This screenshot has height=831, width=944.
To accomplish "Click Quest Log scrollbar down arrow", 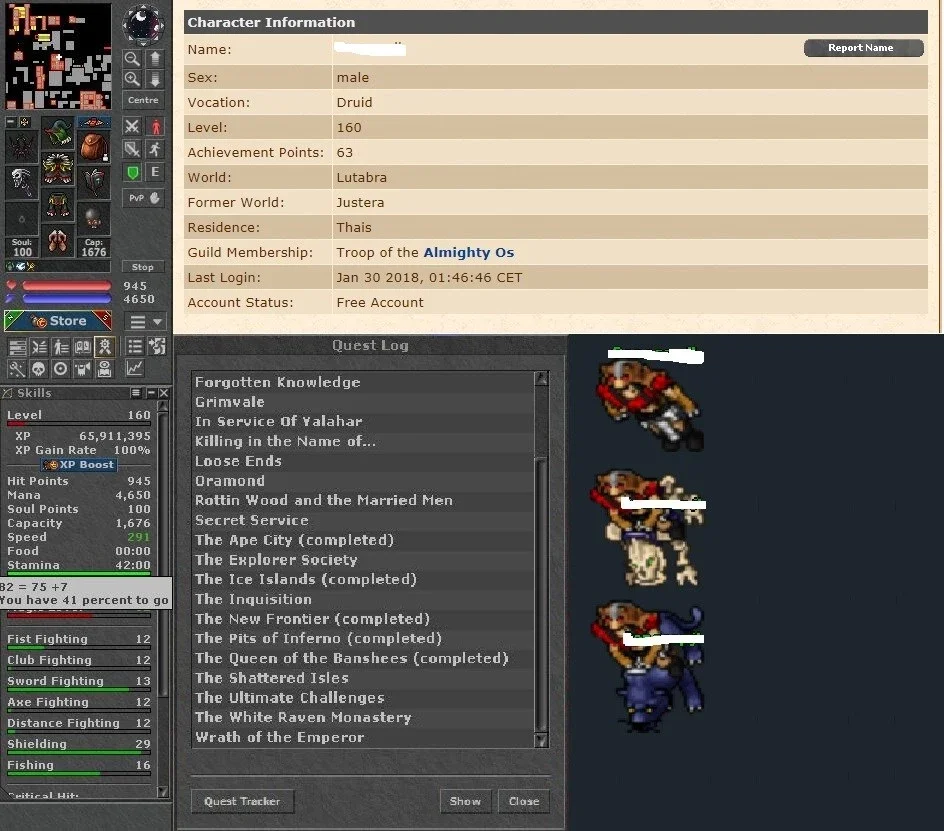I will click(x=541, y=740).
